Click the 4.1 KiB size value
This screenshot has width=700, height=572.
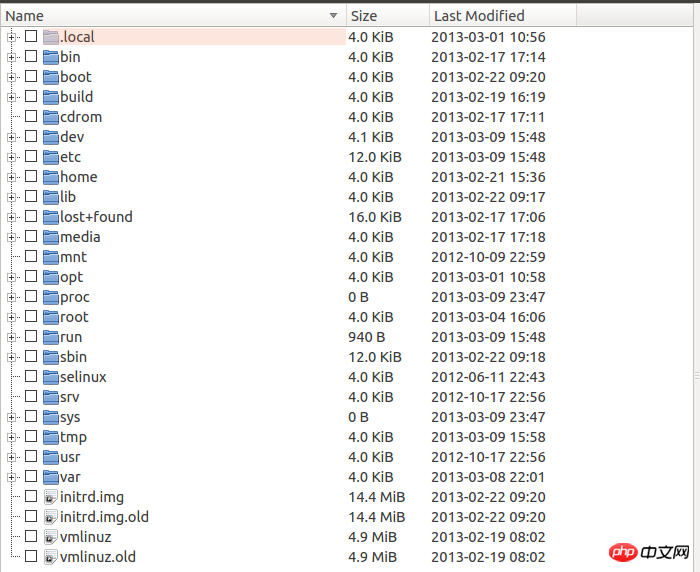pyautogui.click(x=371, y=137)
